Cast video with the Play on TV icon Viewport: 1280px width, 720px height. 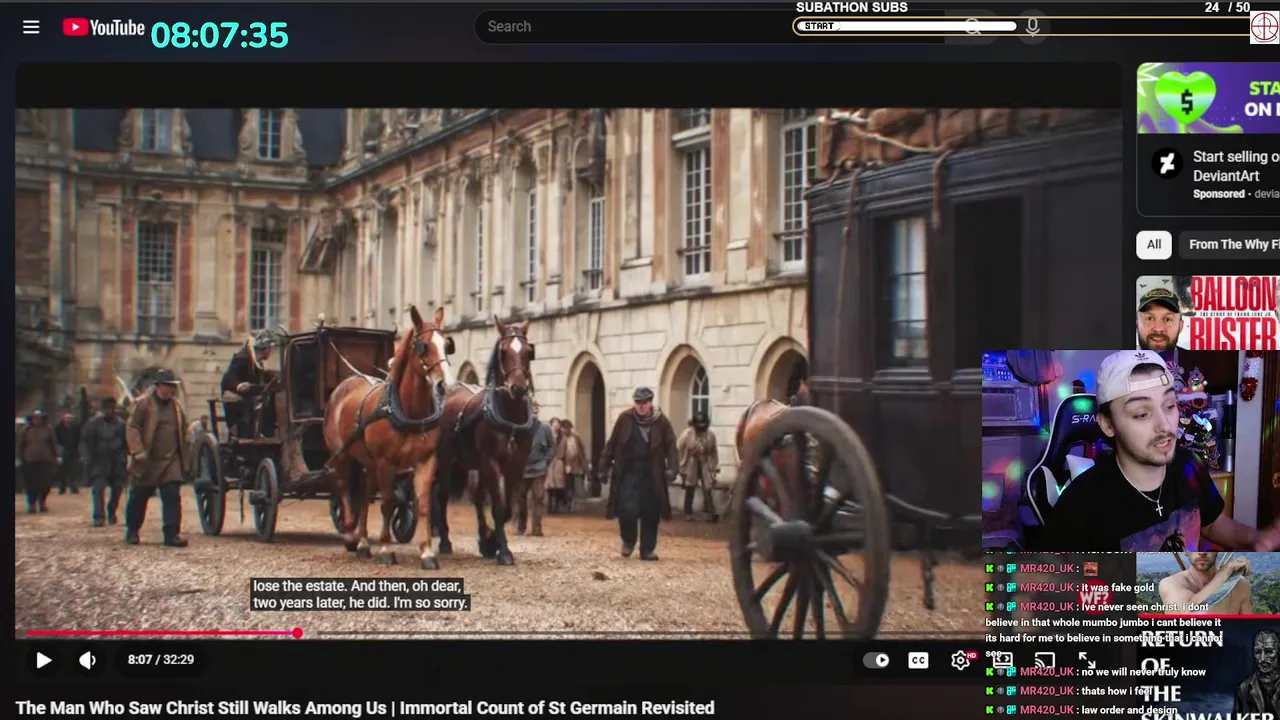[x=1044, y=660]
